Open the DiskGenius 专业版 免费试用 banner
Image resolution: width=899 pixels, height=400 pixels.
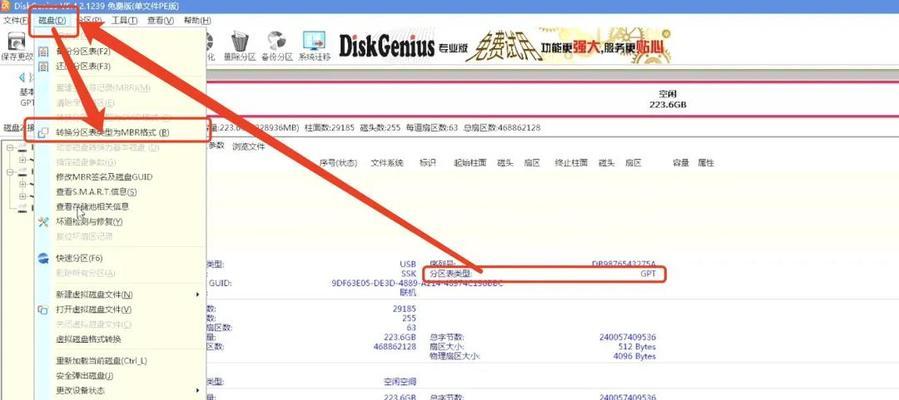[505, 44]
